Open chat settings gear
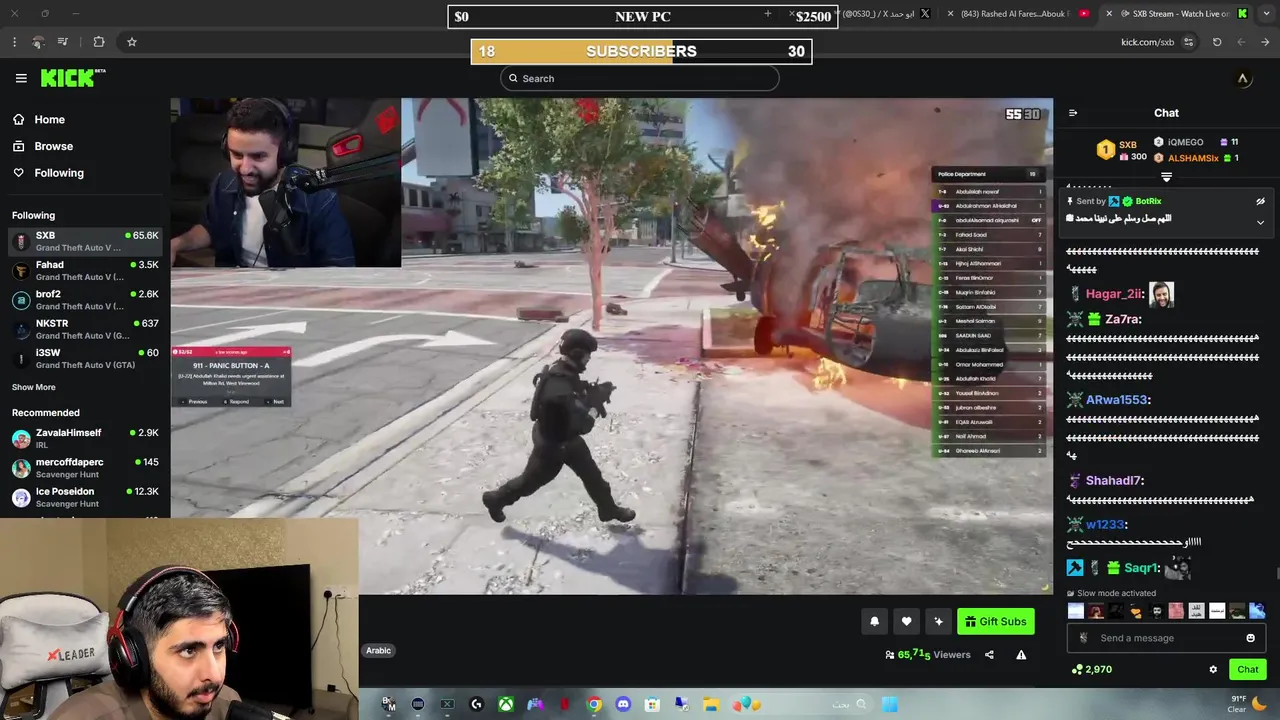1280x720 pixels. (1213, 669)
